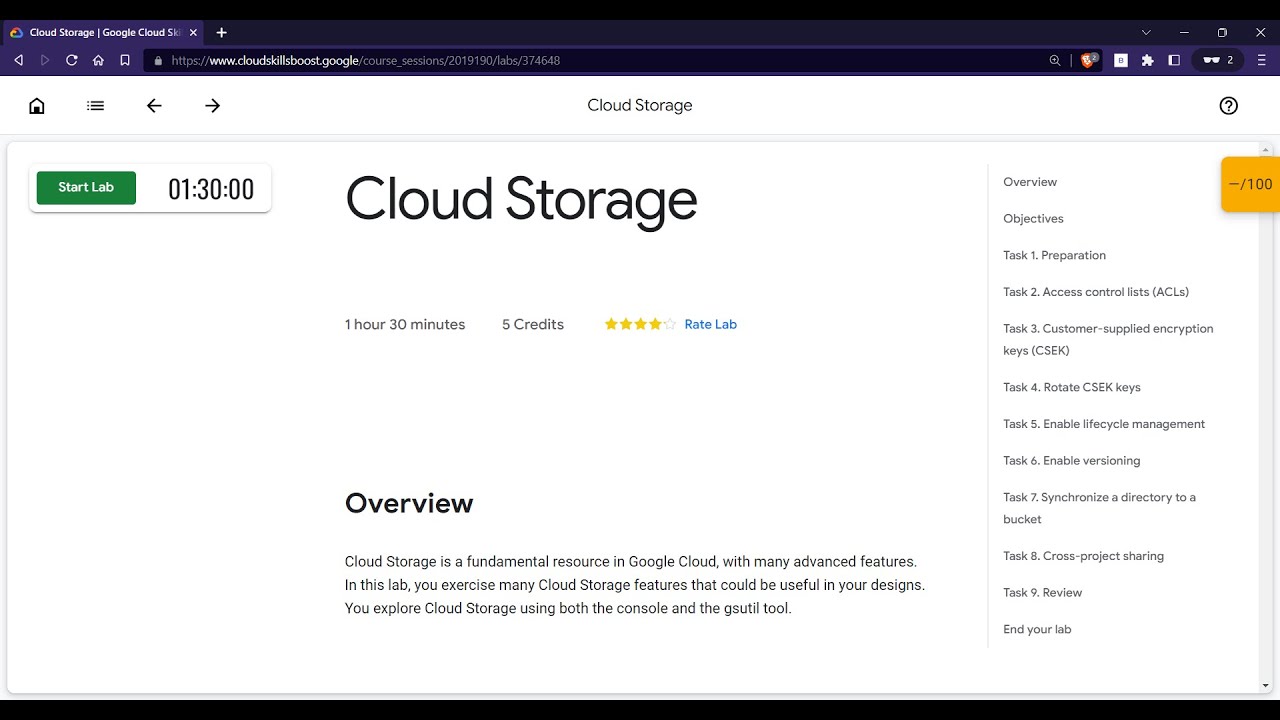The width and height of the screenshot is (1280, 720).
Task: Open the course outline list icon
Action: [x=95, y=105]
